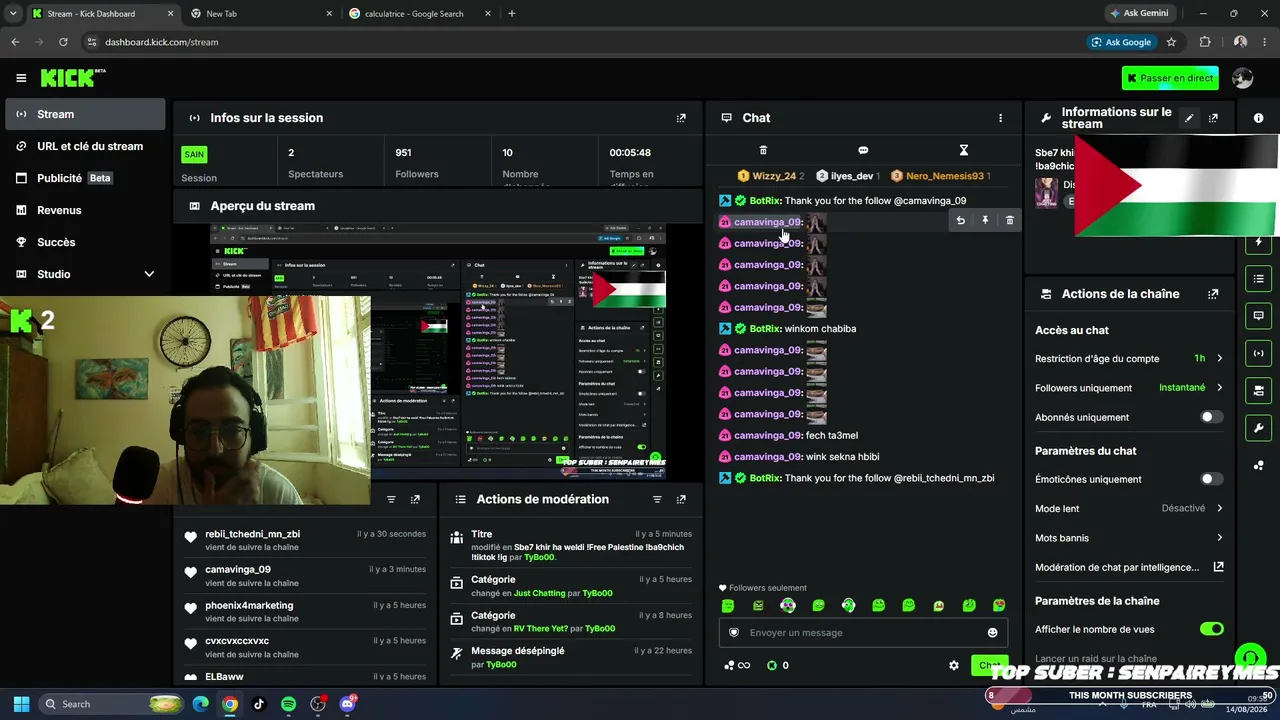The image size is (1280, 720).
Task: Reply to the highlighted camavinga_09 message
Action: [960, 220]
